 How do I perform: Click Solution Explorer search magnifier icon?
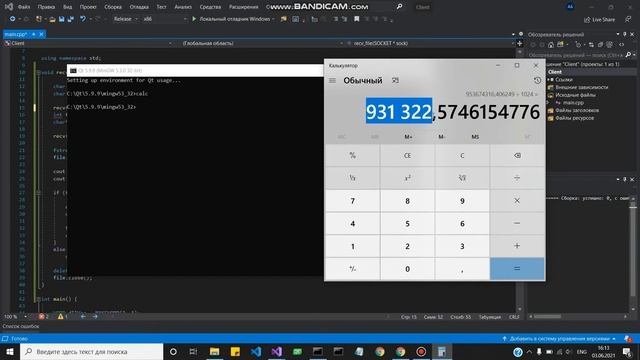(628, 55)
